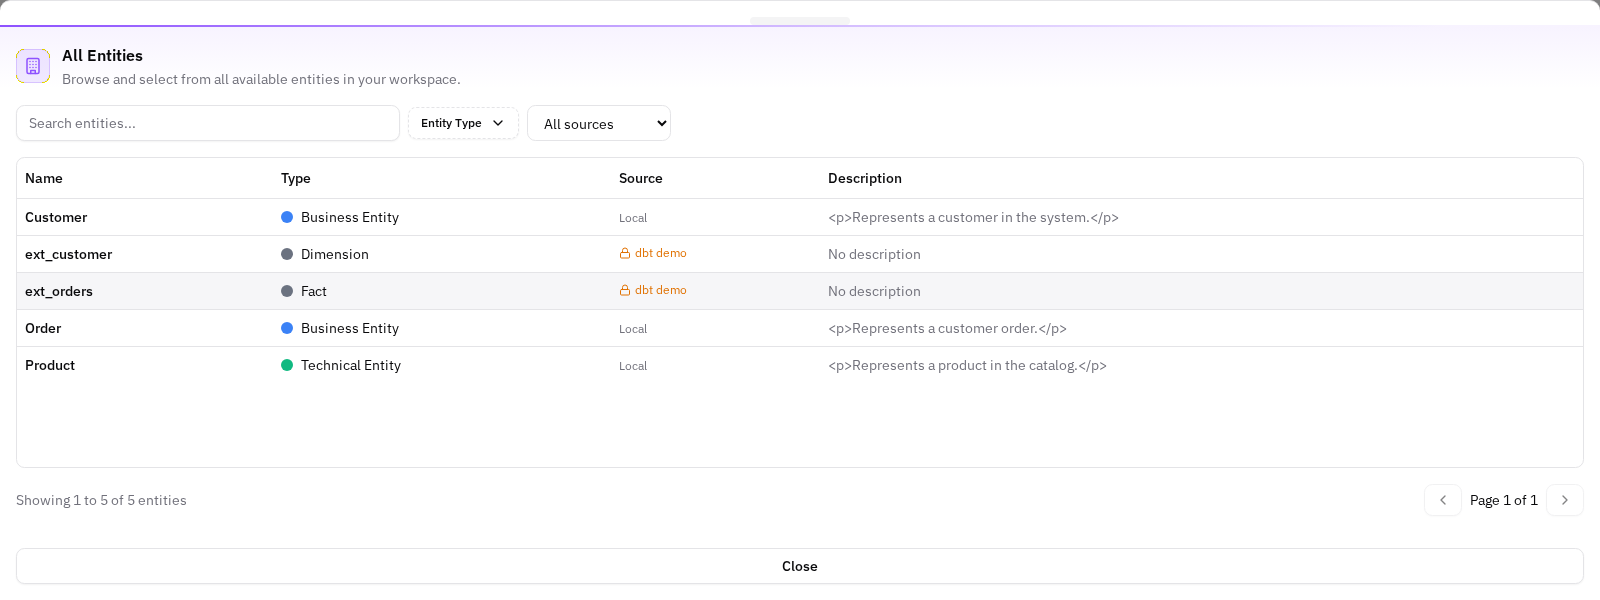The image size is (1600, 600).
Task: Select the Order entity name
Action: (x=43, y=328)
